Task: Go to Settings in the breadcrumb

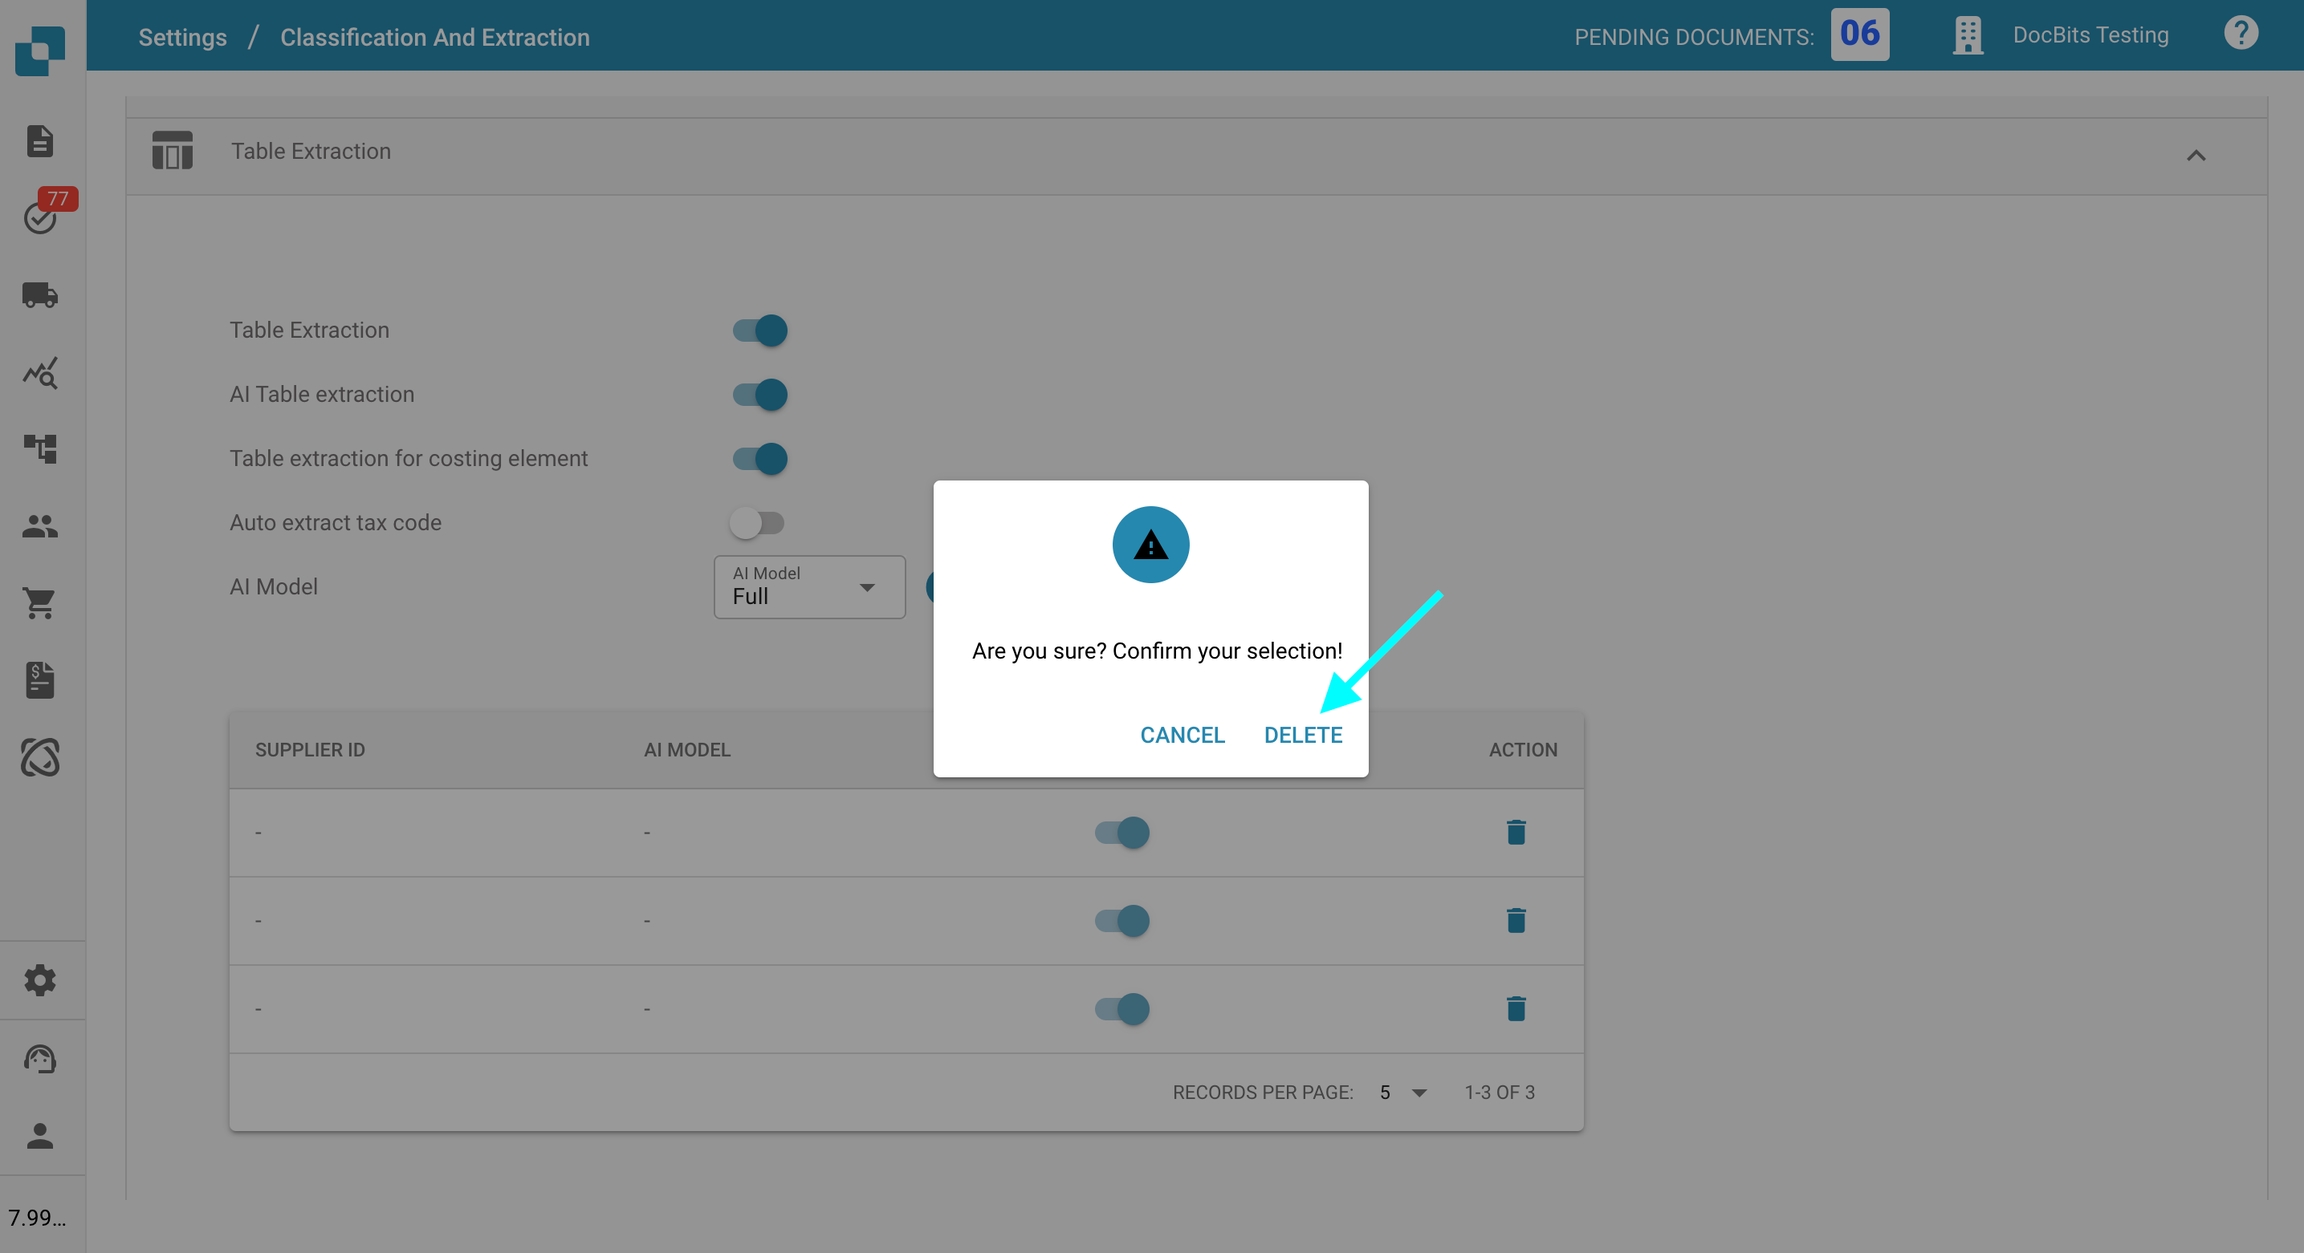Action: [x=182, y=37]
